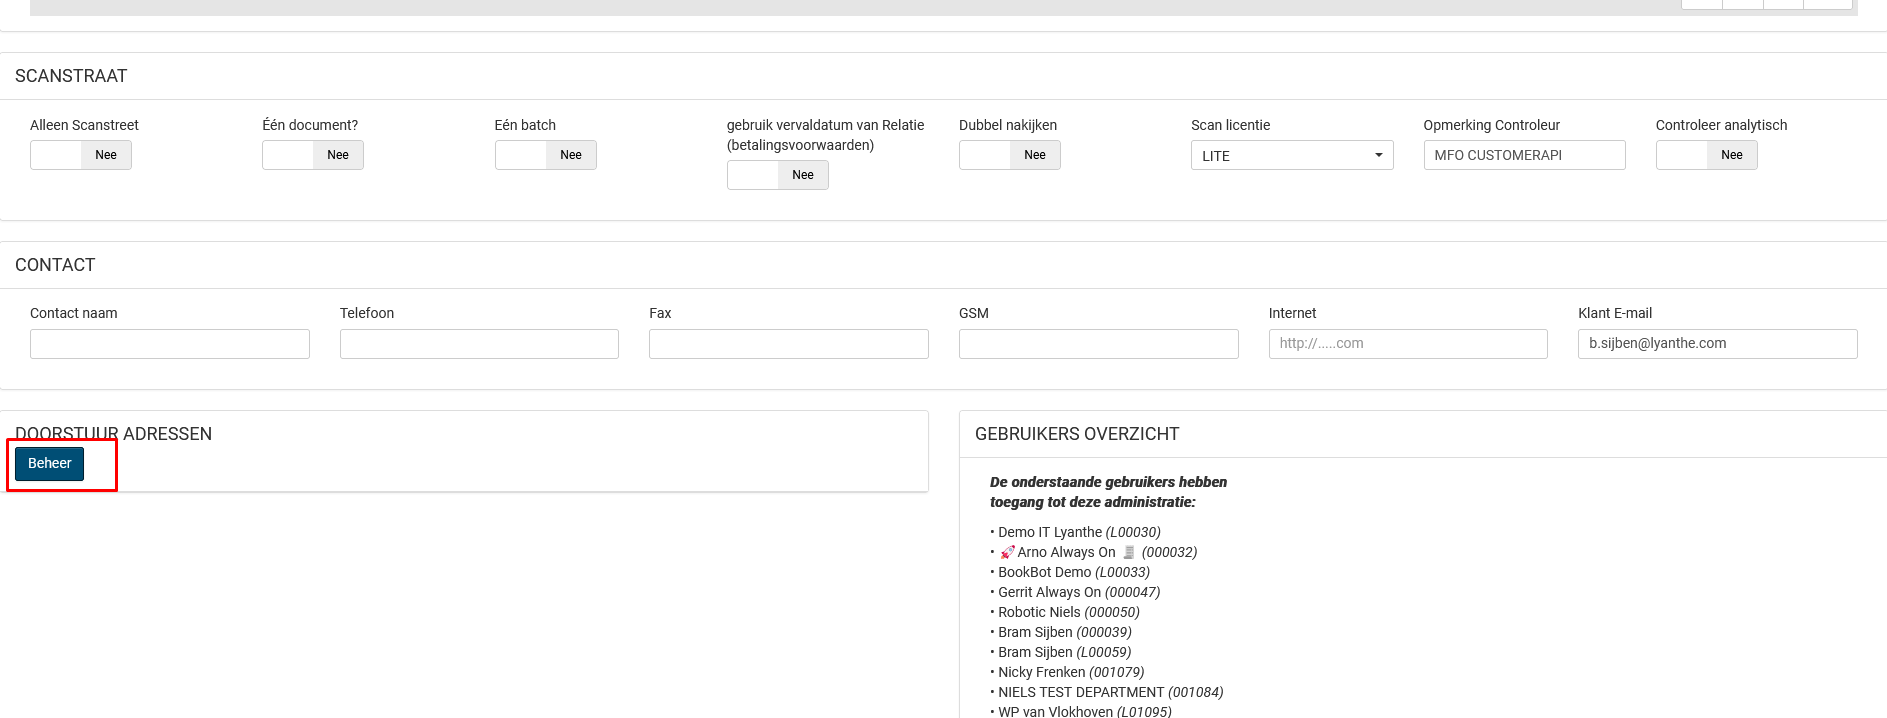Click into the Telefoon field
1887x718 pixels.
pos(479,344)
